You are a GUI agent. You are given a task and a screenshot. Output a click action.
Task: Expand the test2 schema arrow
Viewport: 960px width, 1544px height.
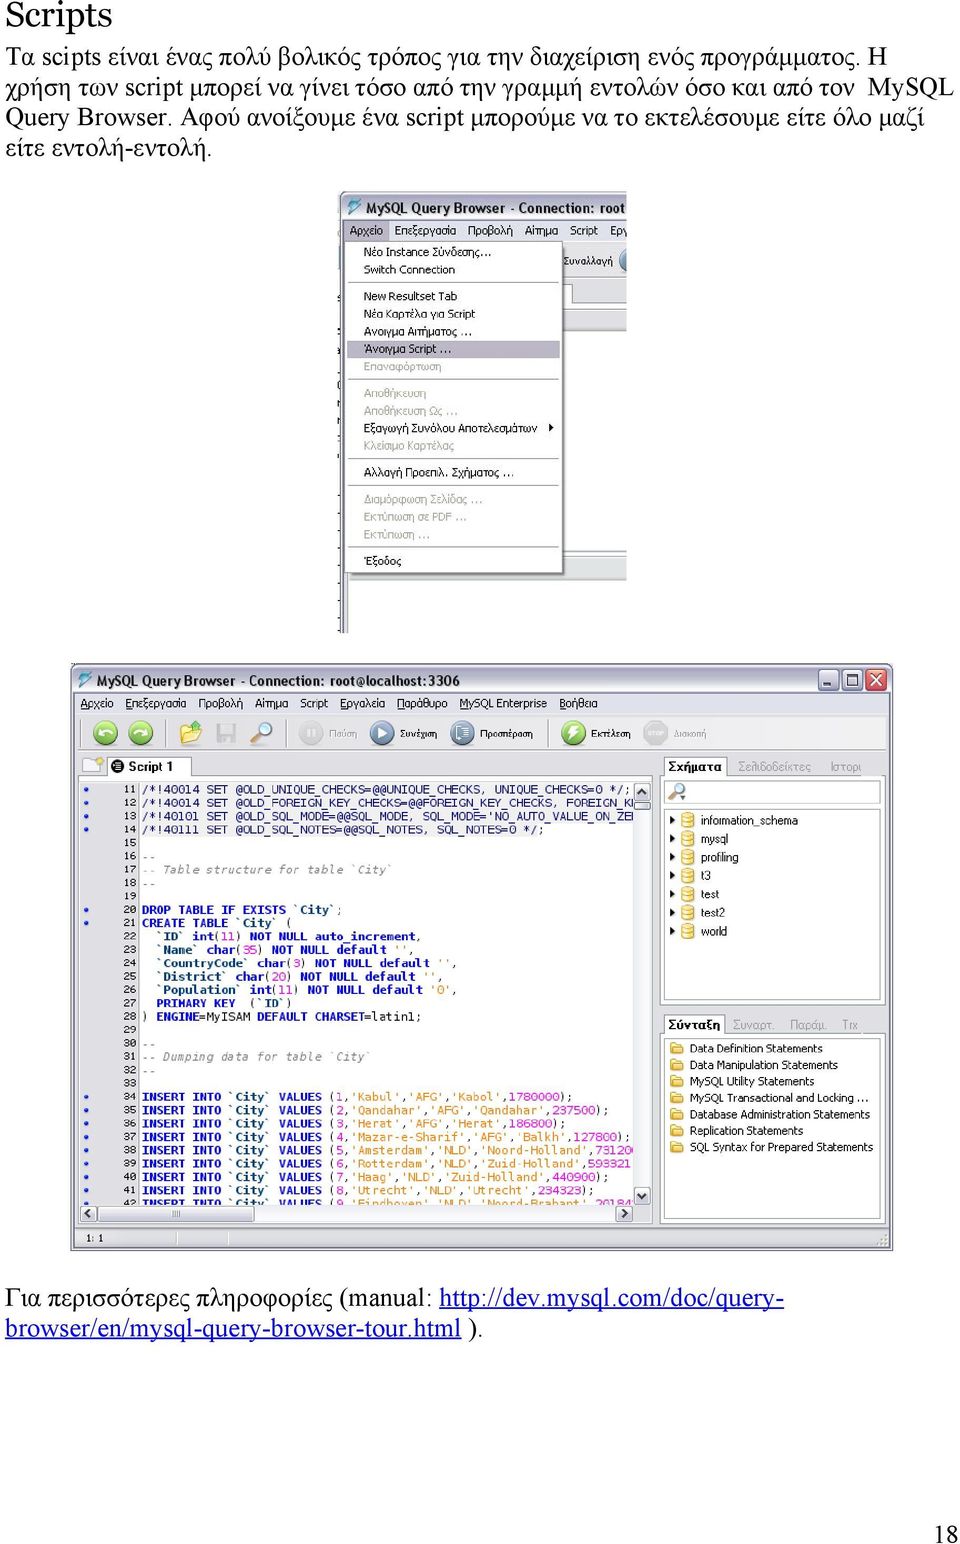(672, 912)
